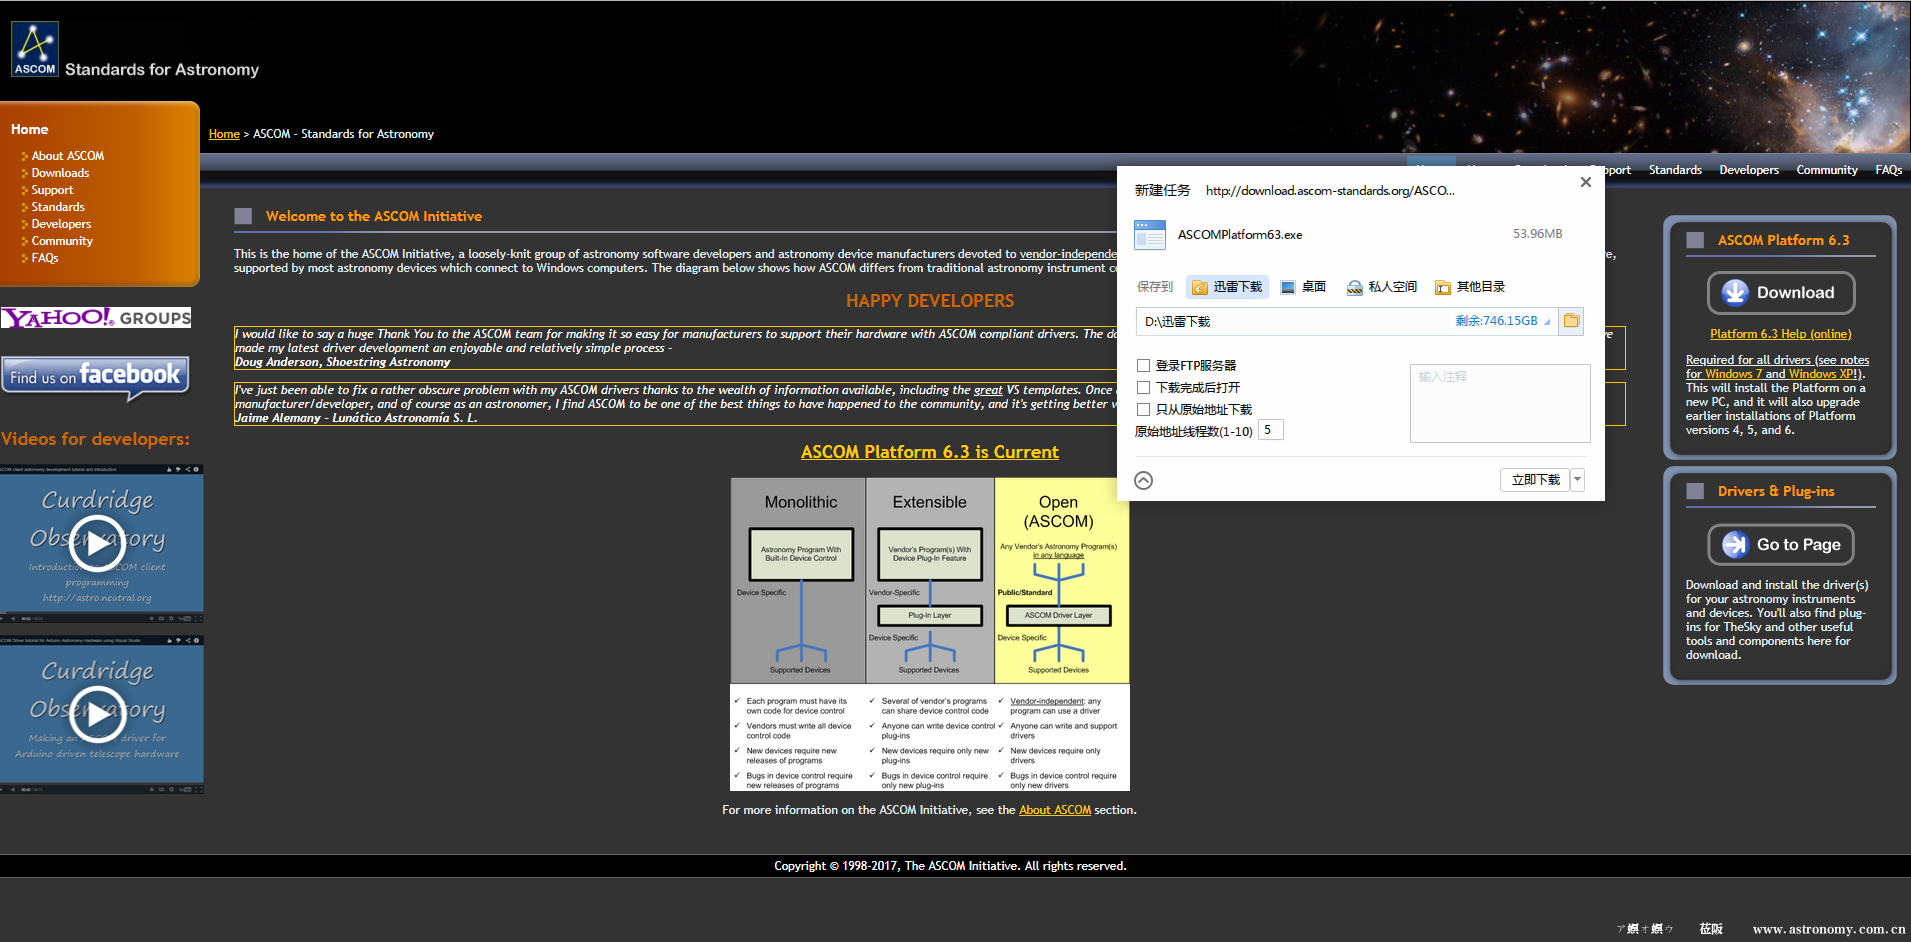Open the ASCOM Platform 6.3 is Current link
Viewport: 1911px width, 942px height.
[x=930, y=452]
